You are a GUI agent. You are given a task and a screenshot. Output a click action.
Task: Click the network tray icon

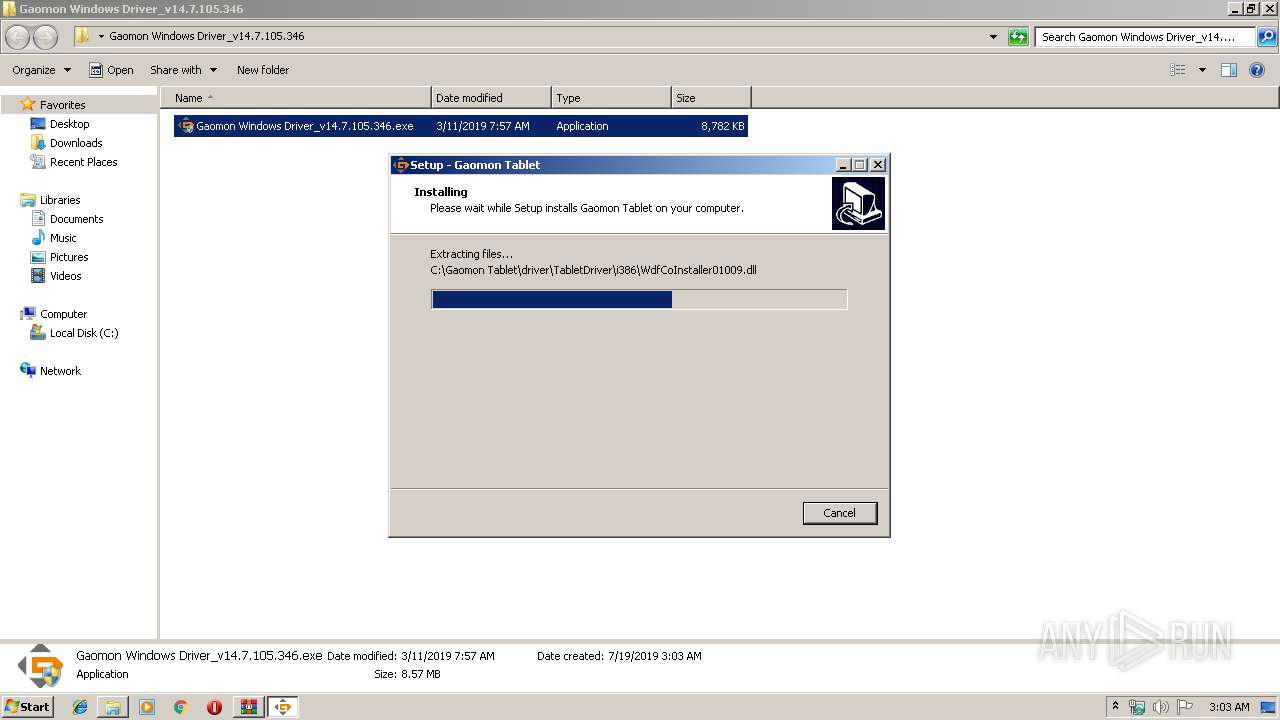tap(1137, 707)
